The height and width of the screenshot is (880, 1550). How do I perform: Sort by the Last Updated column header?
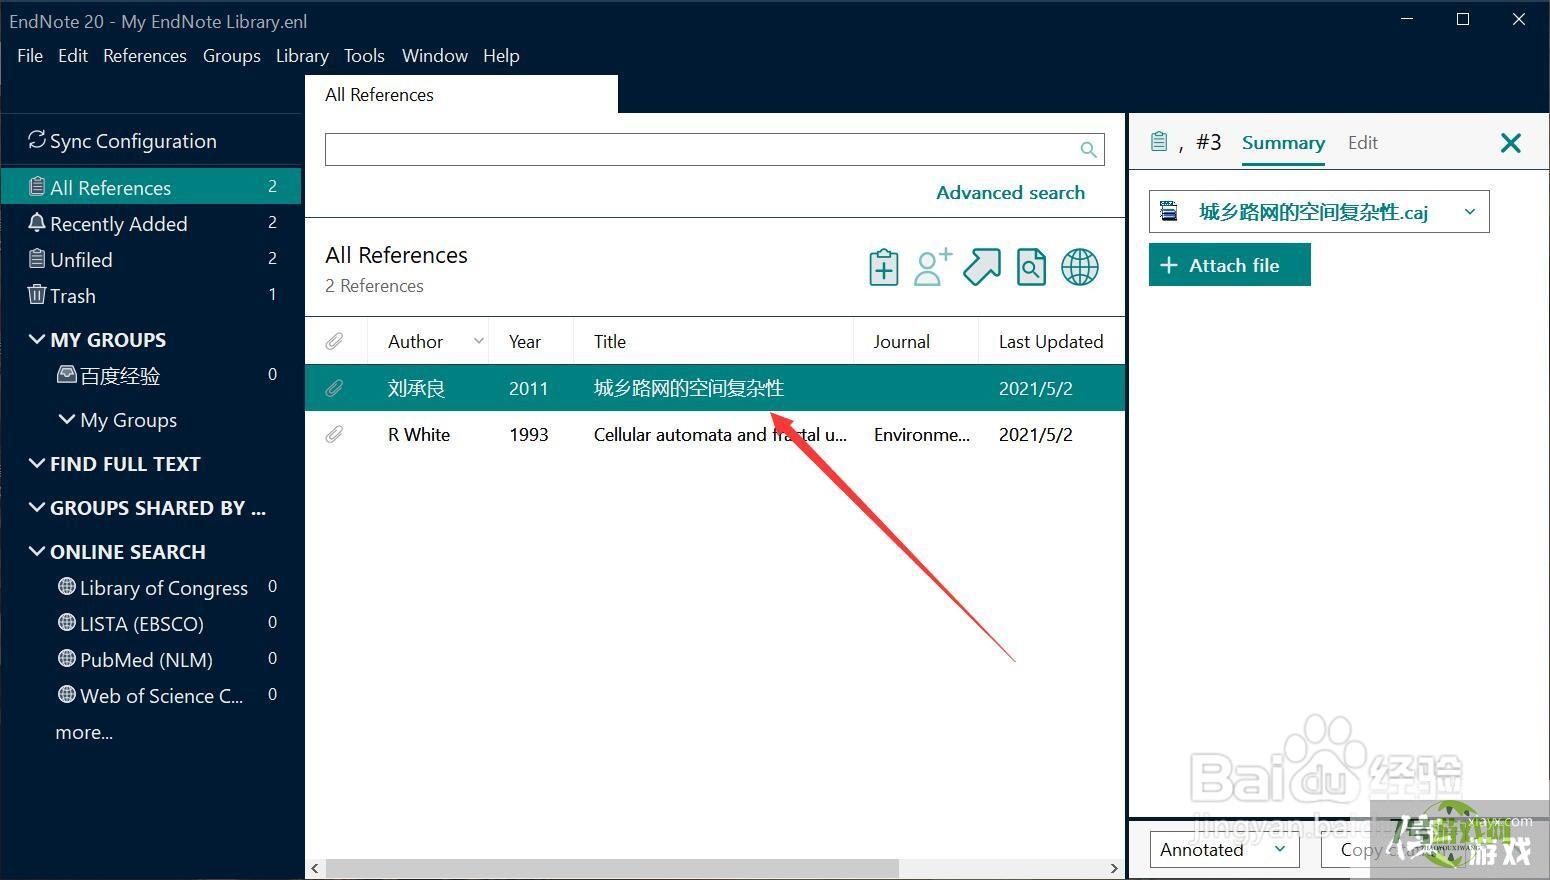1050,342
